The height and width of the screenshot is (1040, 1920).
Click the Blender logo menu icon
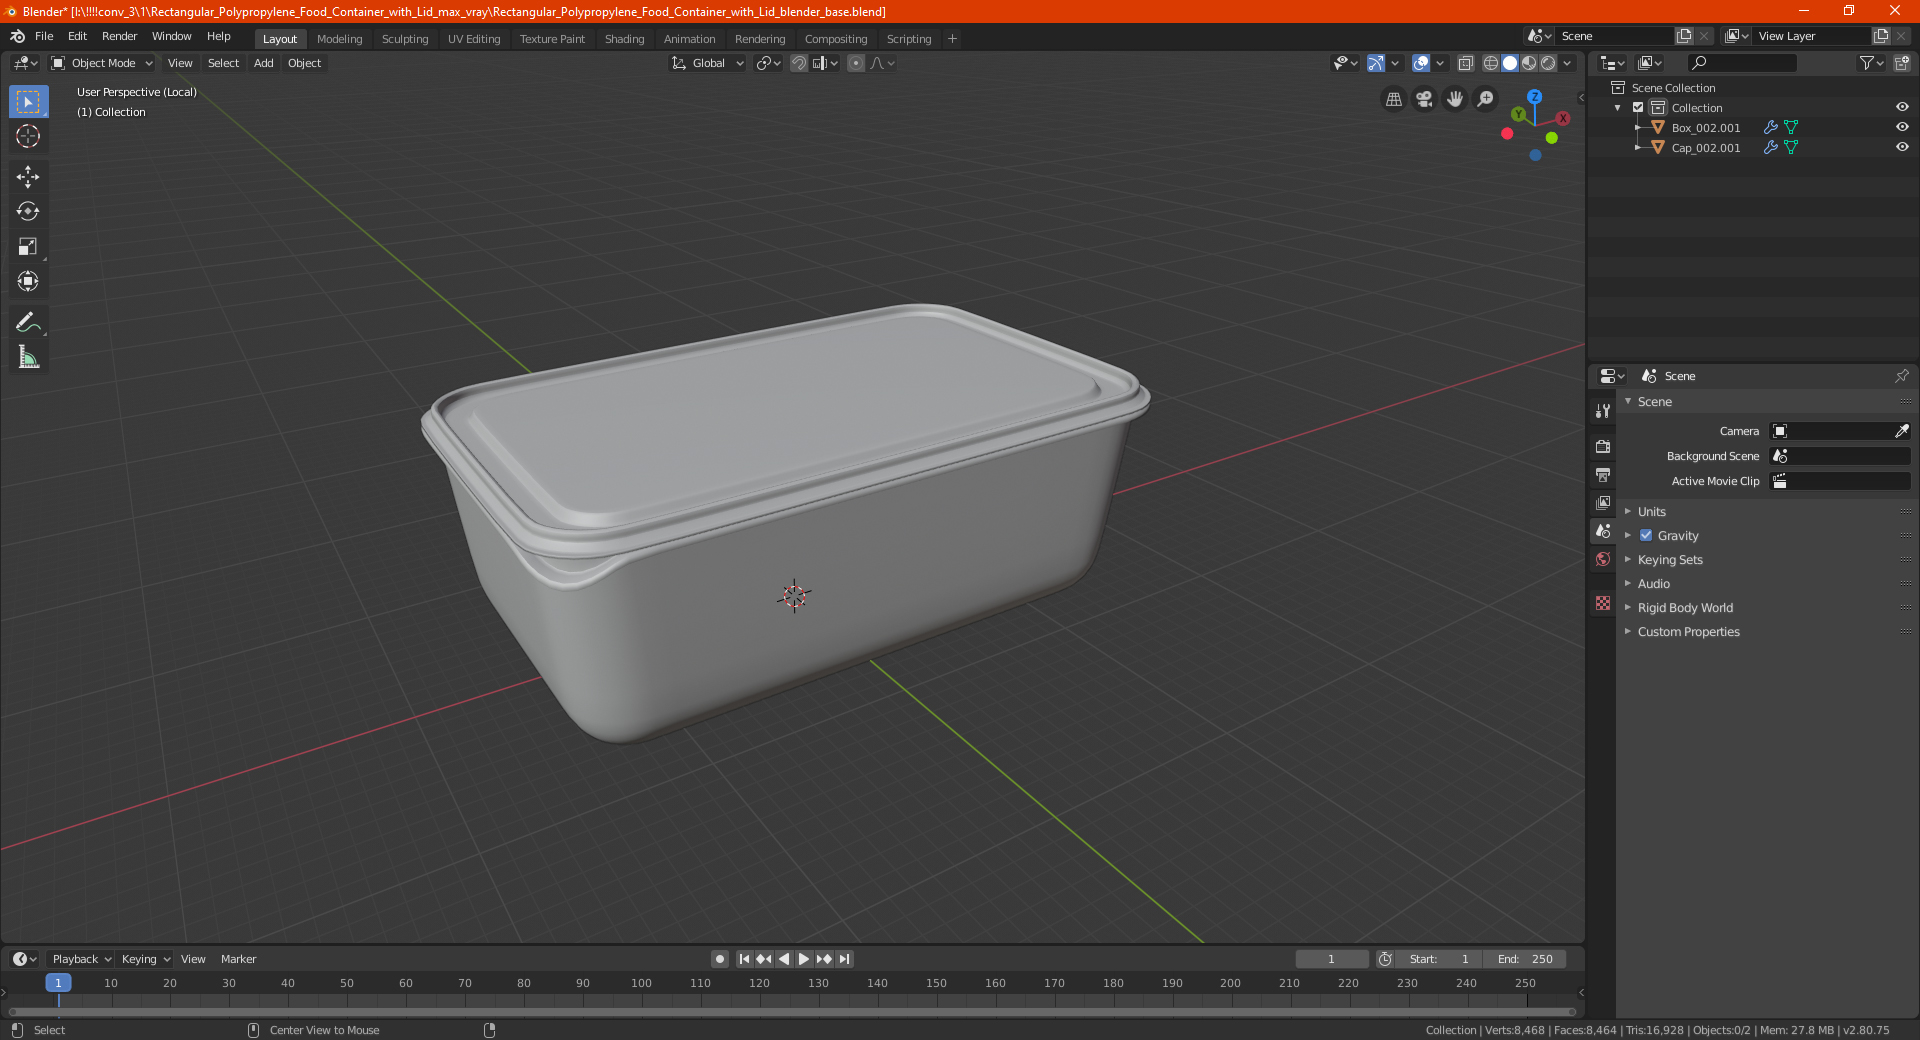(18, 36)
